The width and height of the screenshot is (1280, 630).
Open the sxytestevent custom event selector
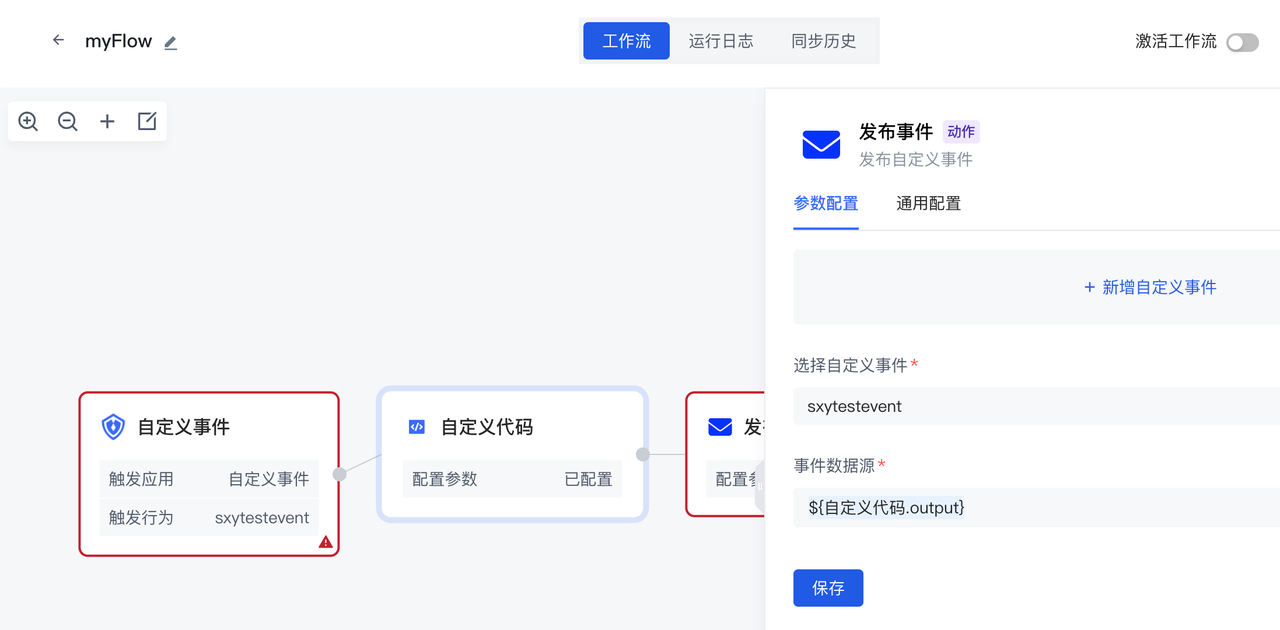pyautogui.click(x=1035, y=406)
